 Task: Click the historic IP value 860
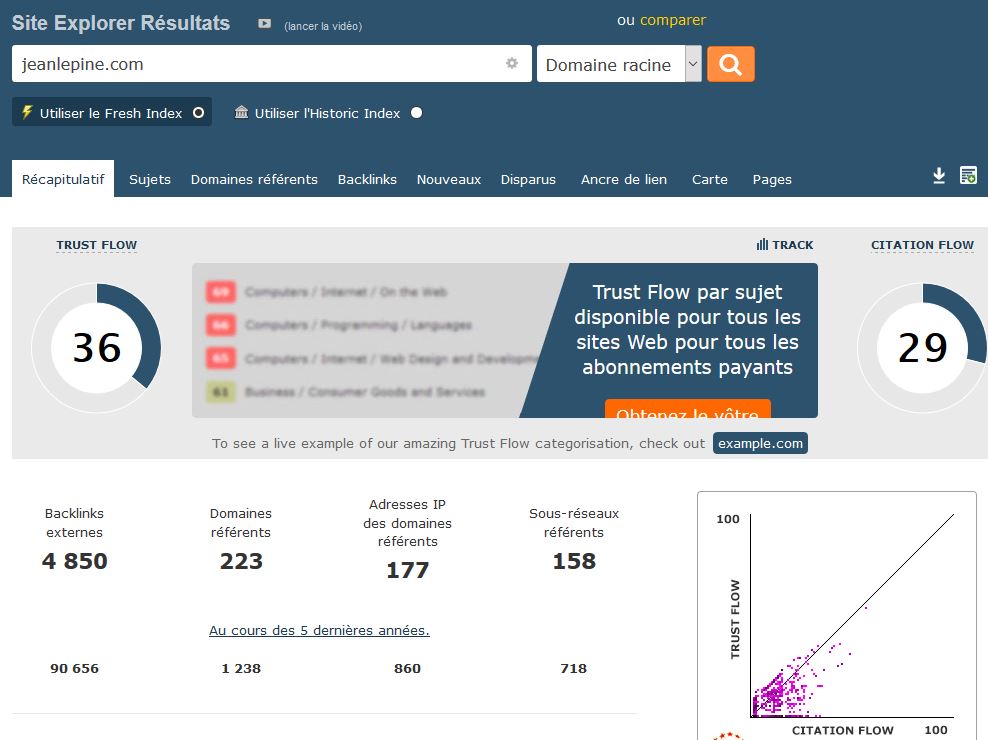click(x=407, y=668)
